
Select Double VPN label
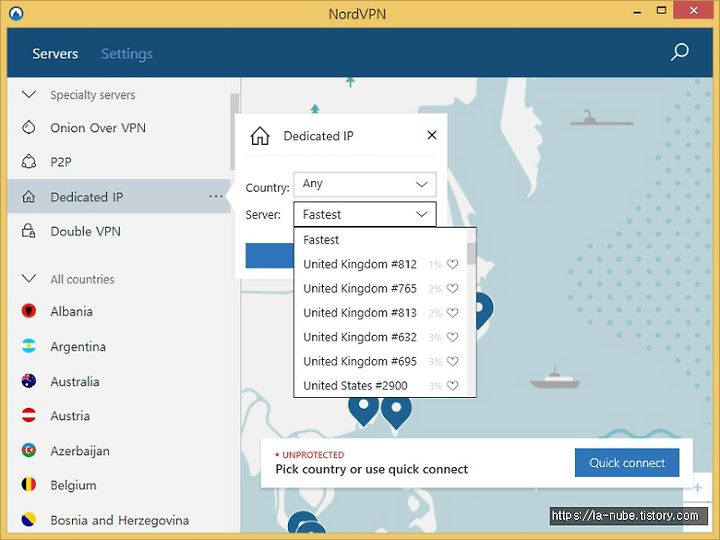tap(85, 231)
